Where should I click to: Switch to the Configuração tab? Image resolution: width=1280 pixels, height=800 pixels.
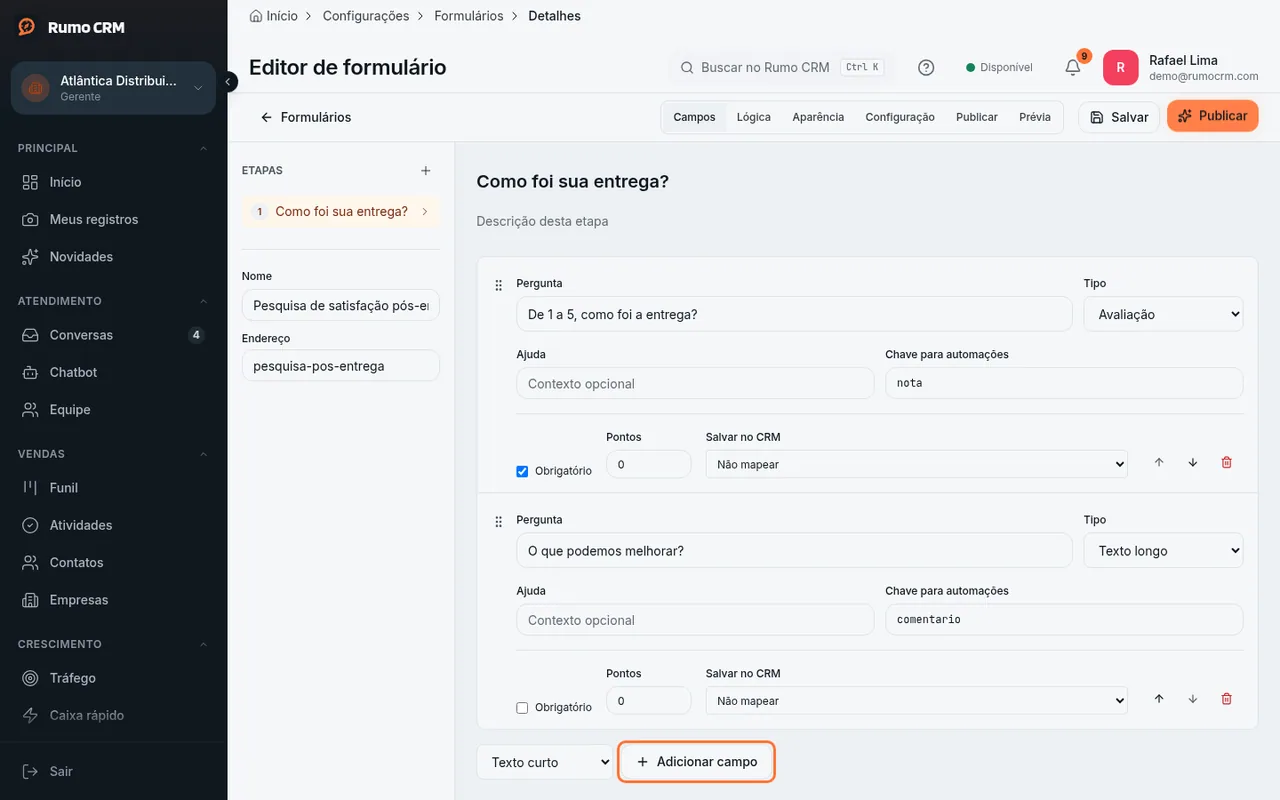[x=900, y=117]
